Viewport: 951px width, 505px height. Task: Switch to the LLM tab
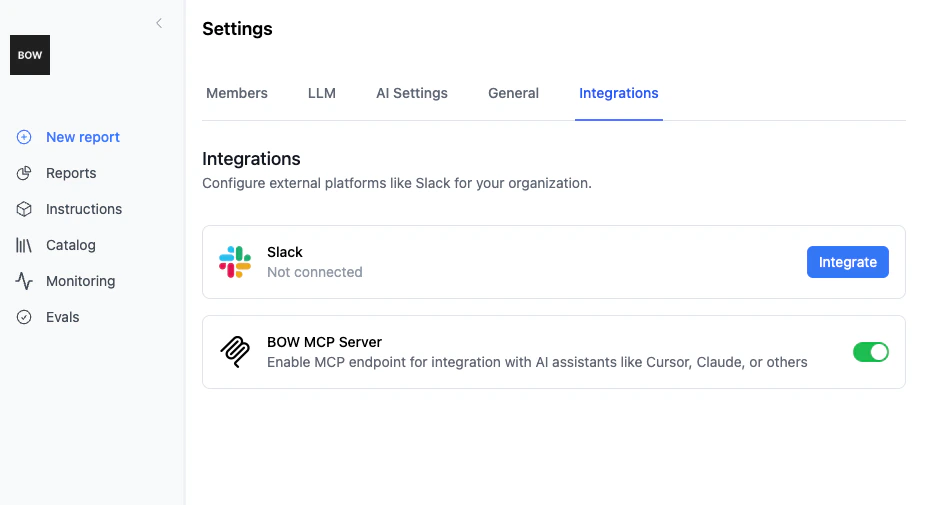click(321, 93)
